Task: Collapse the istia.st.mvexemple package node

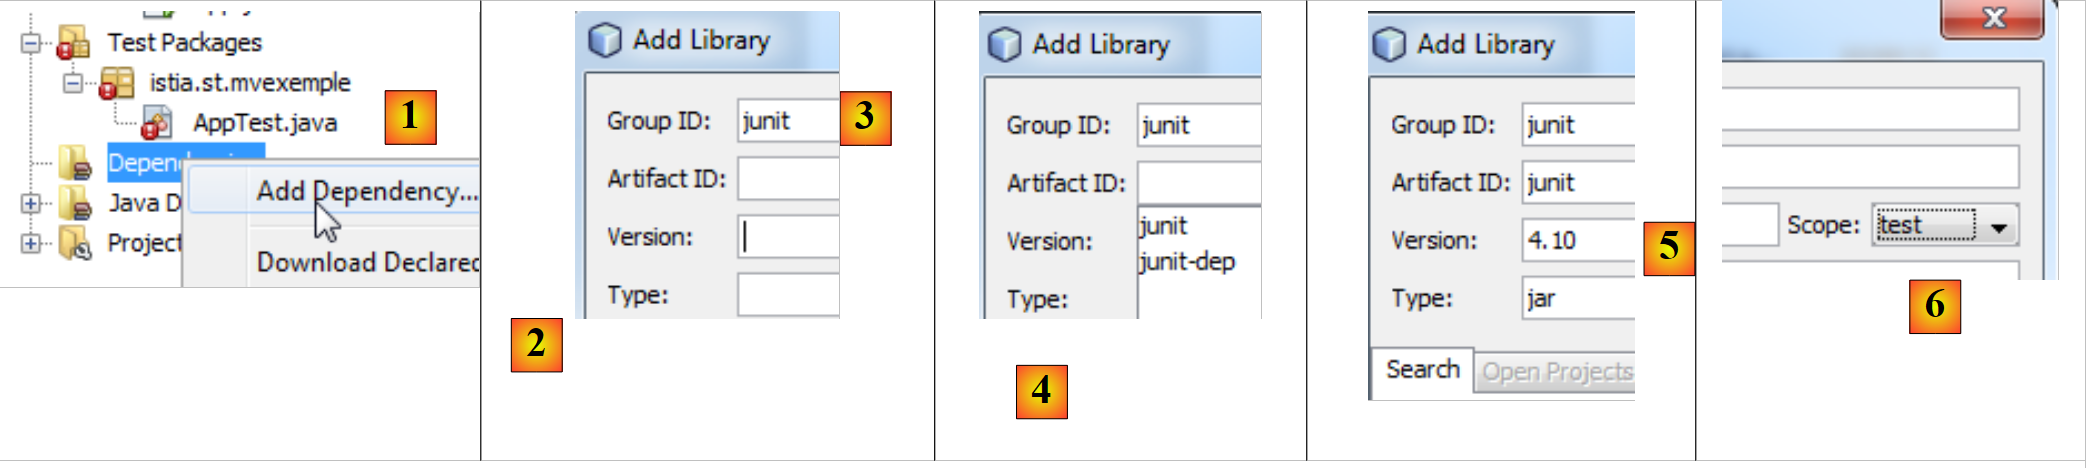Action: [x=72, y=83]
